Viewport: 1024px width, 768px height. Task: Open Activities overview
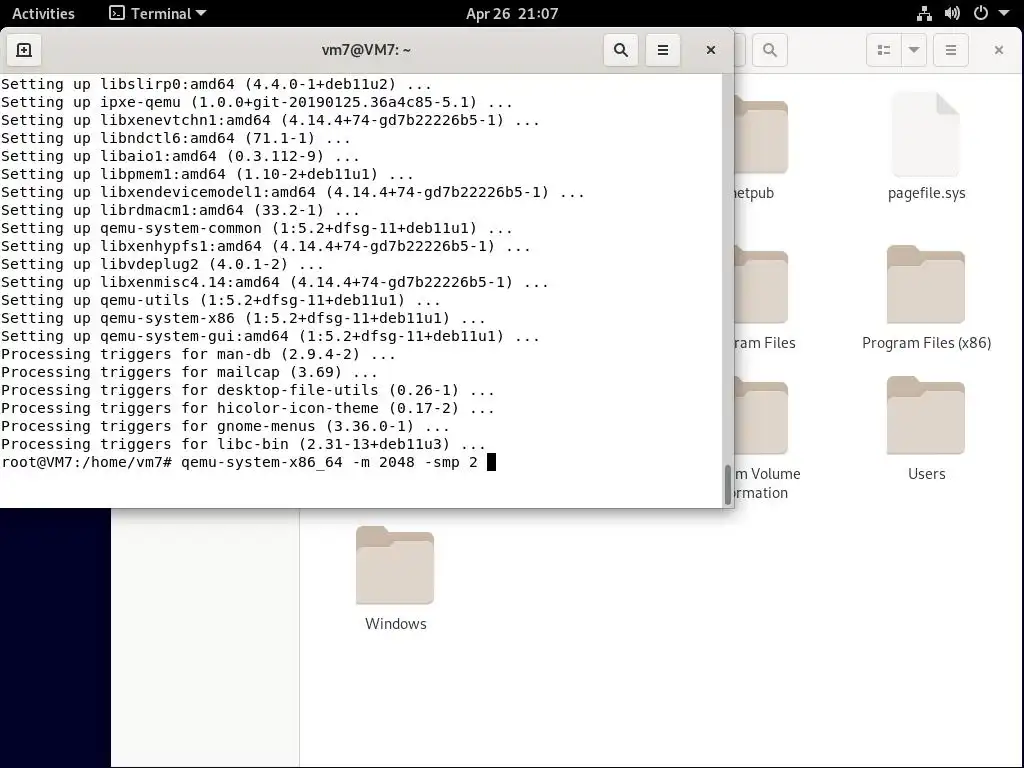coord(43,14)
